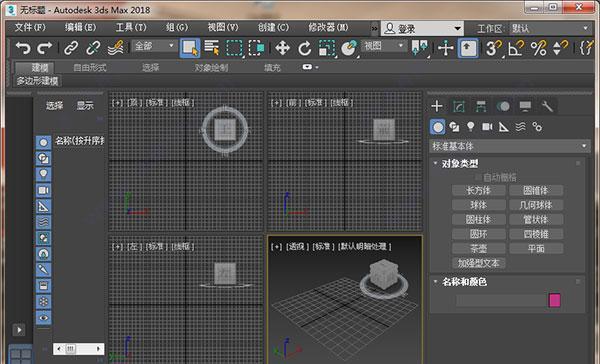Open the 修改器(M) menu
The image size is (600, 364).
[x=328, y=27]
